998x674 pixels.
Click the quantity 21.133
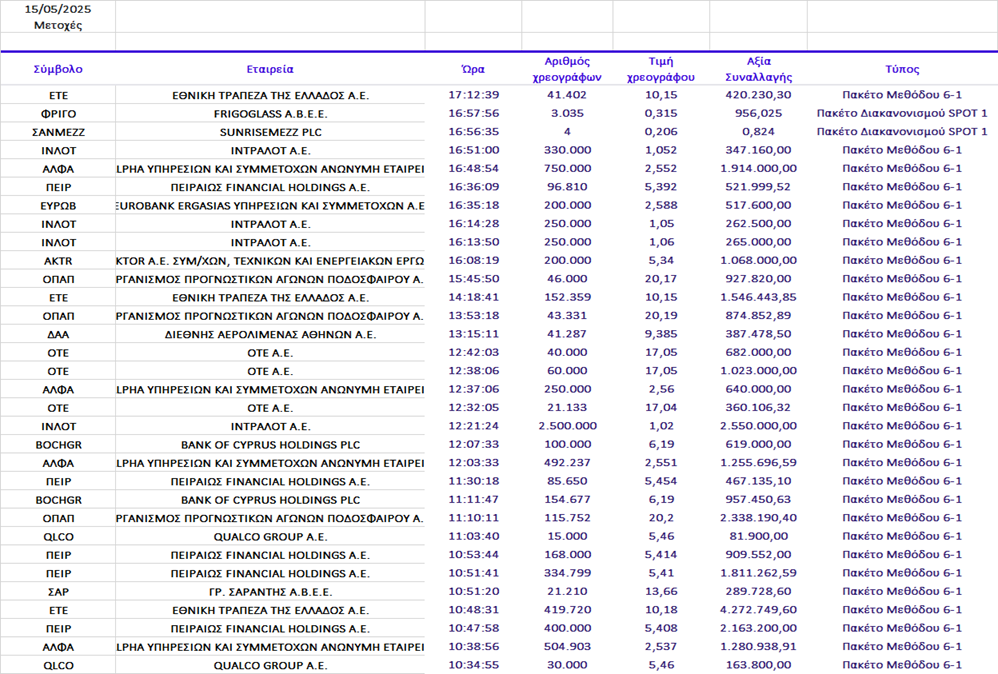click(567, 409)
